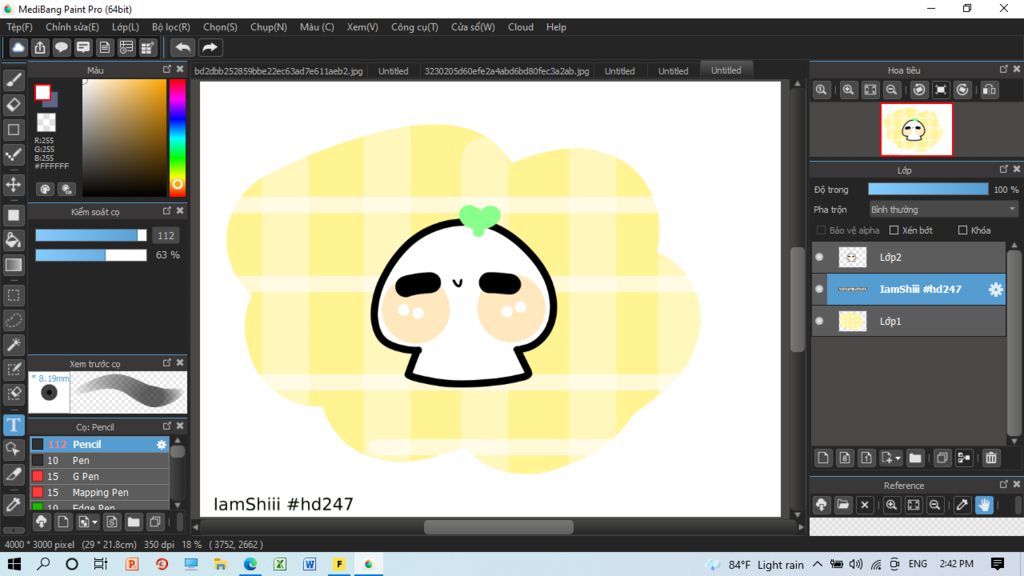This screenshot has width=1024, height=576.
Task: Click the Undo arrow in toolbar
Action: tap(183, 48)
